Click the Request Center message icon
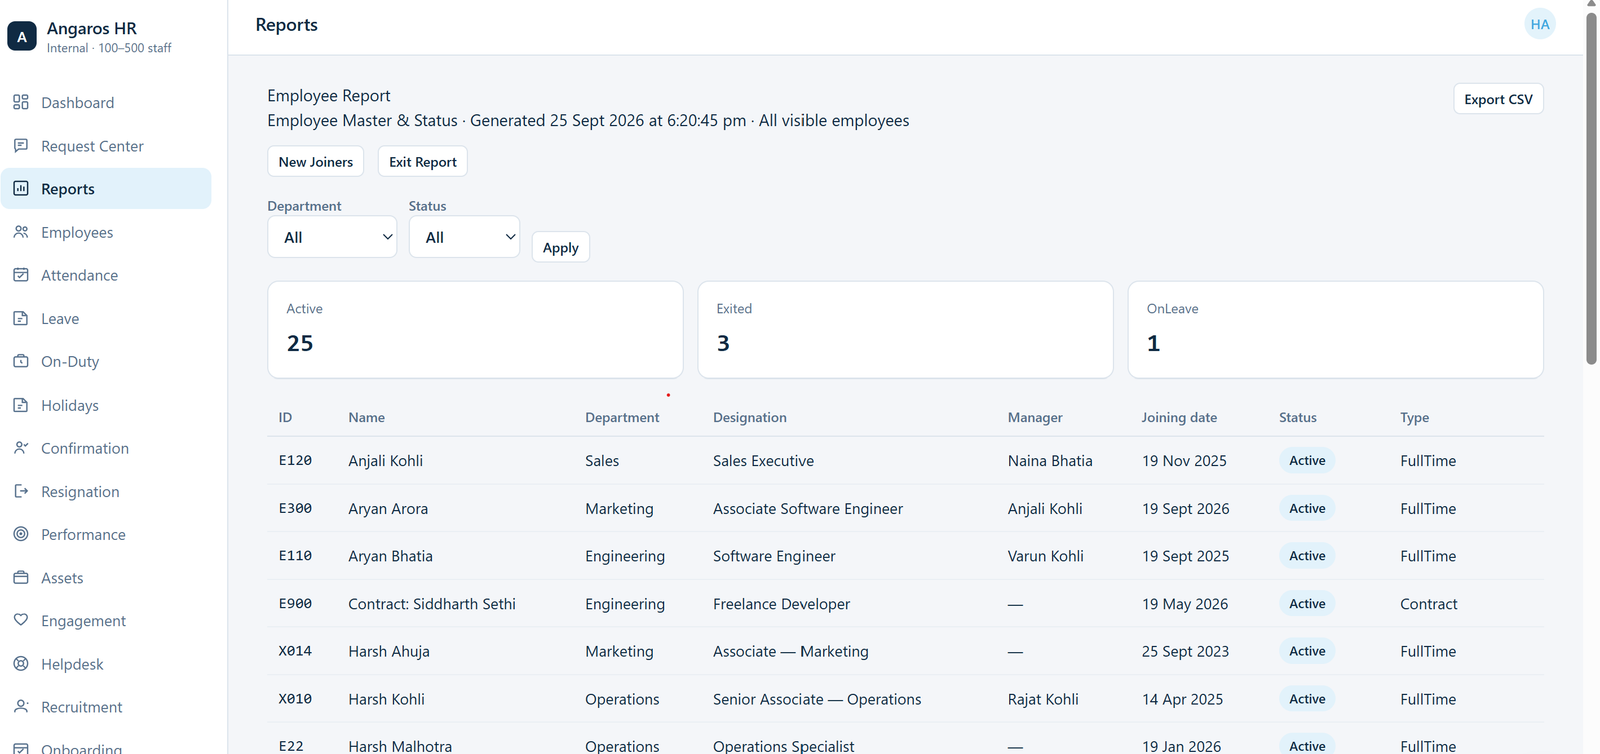The width and height of the screenshot is (1600, 754). pos(21,145)
